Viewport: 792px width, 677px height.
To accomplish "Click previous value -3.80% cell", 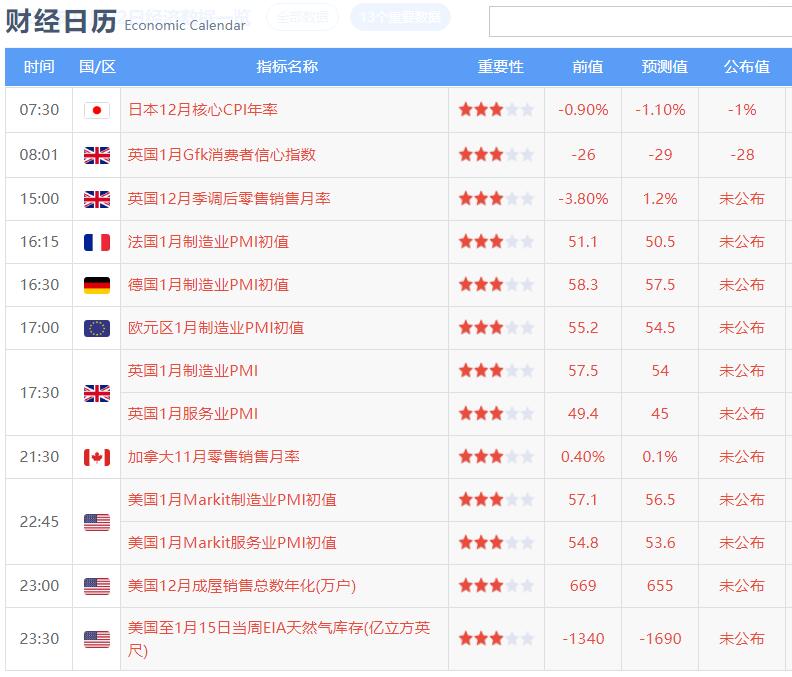I will coord(583,199).
